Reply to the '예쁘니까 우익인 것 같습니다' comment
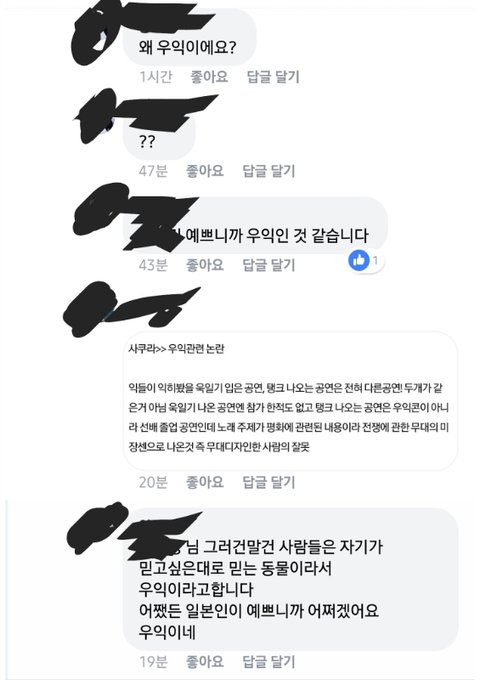 click(269, 265)
